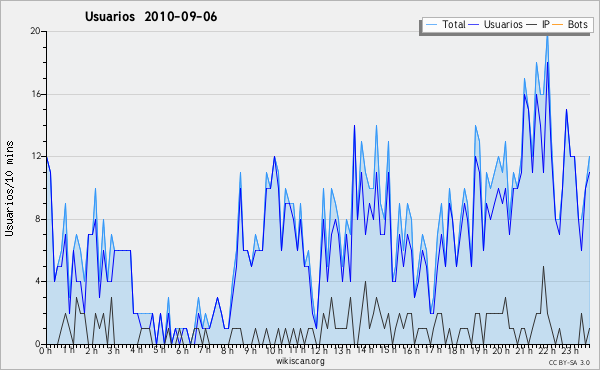Click the x-axis label '0 h'
600x370 pixels.
tap(46, 350)
